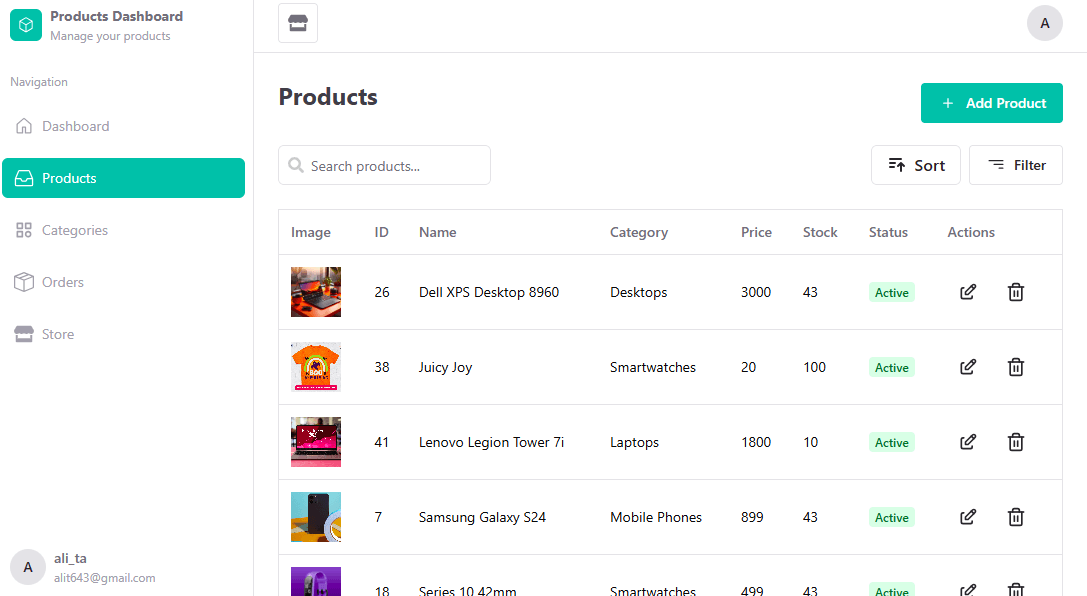1087x596 pixels.
Task: Click the Name column header
Action: point(437,232)
